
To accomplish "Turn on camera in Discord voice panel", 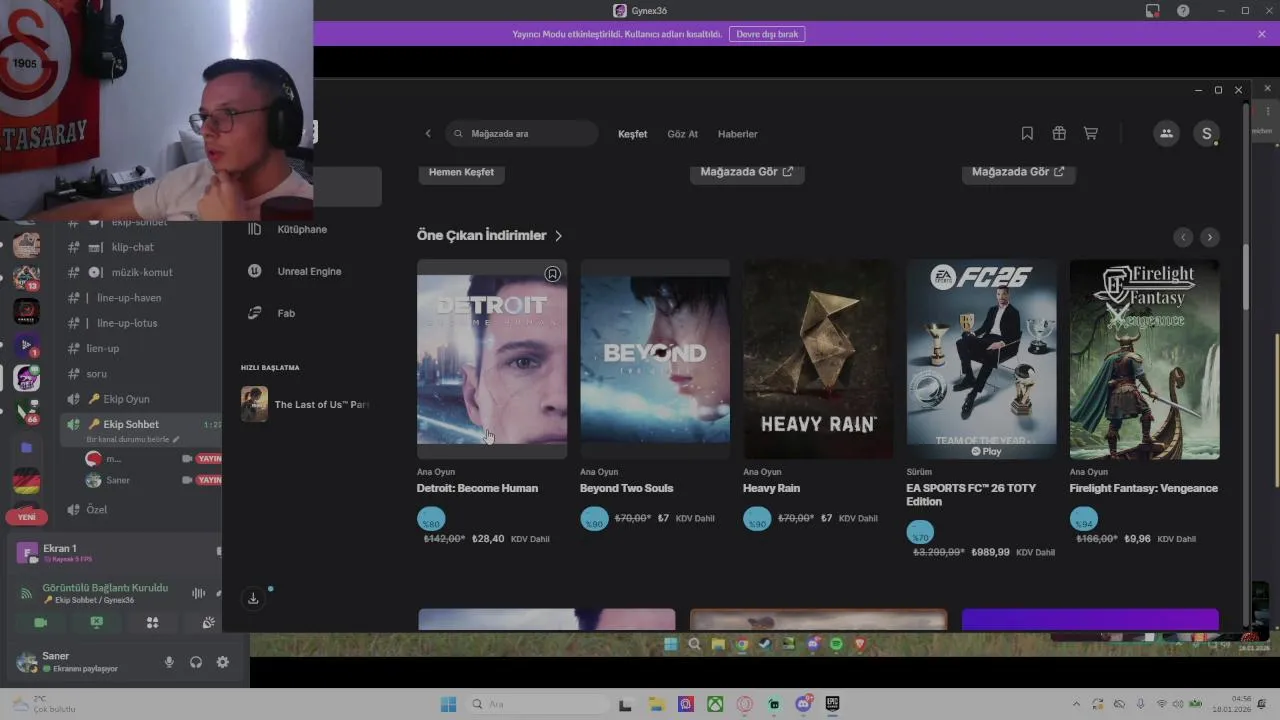I will coord(40,622).
